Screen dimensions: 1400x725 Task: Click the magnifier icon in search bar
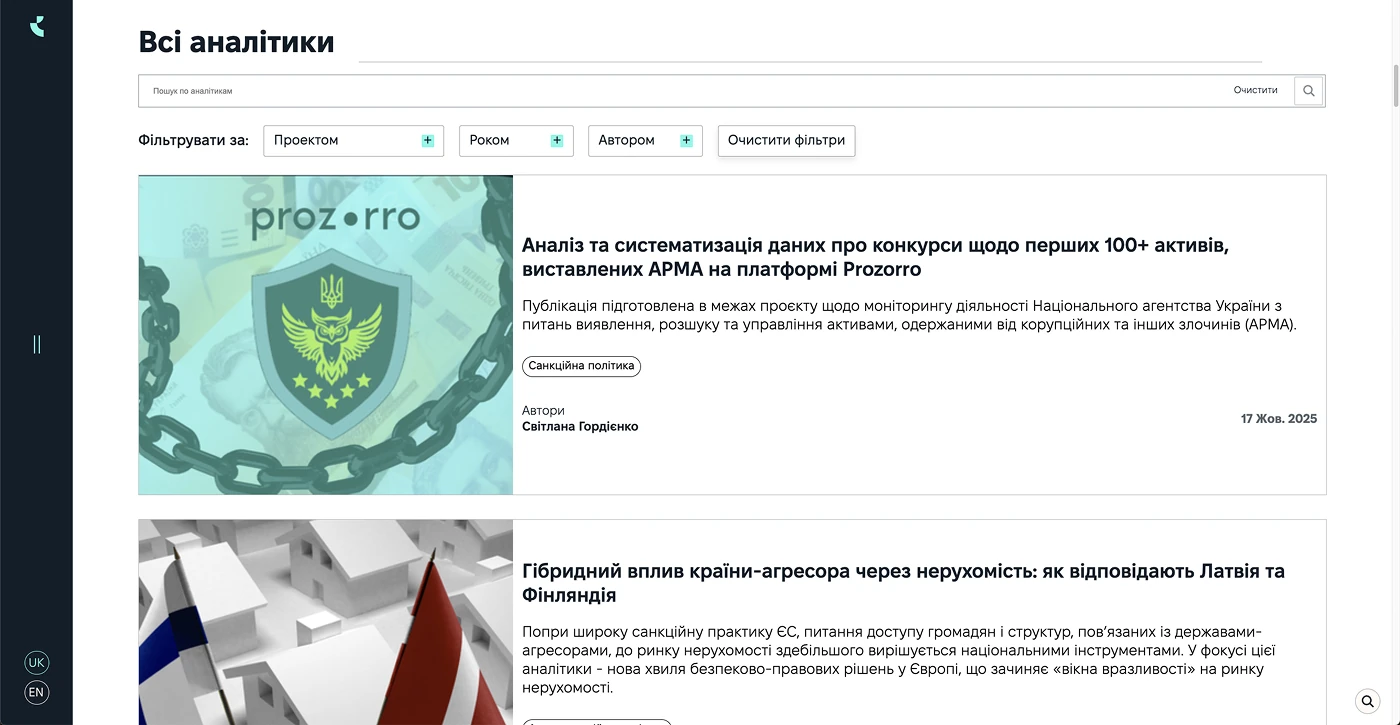tap(1308, 91)
